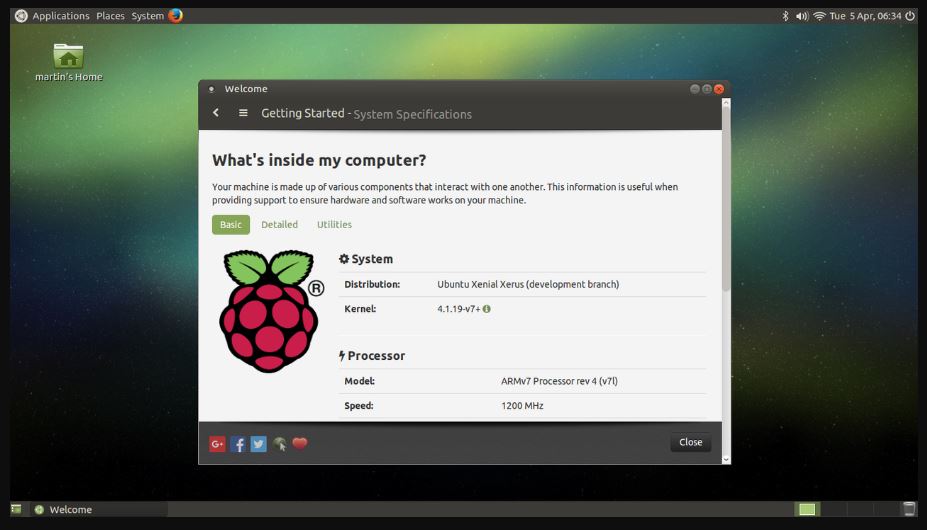
Task: Click the kernel info green icon
Action: click(x=487, y=309)
